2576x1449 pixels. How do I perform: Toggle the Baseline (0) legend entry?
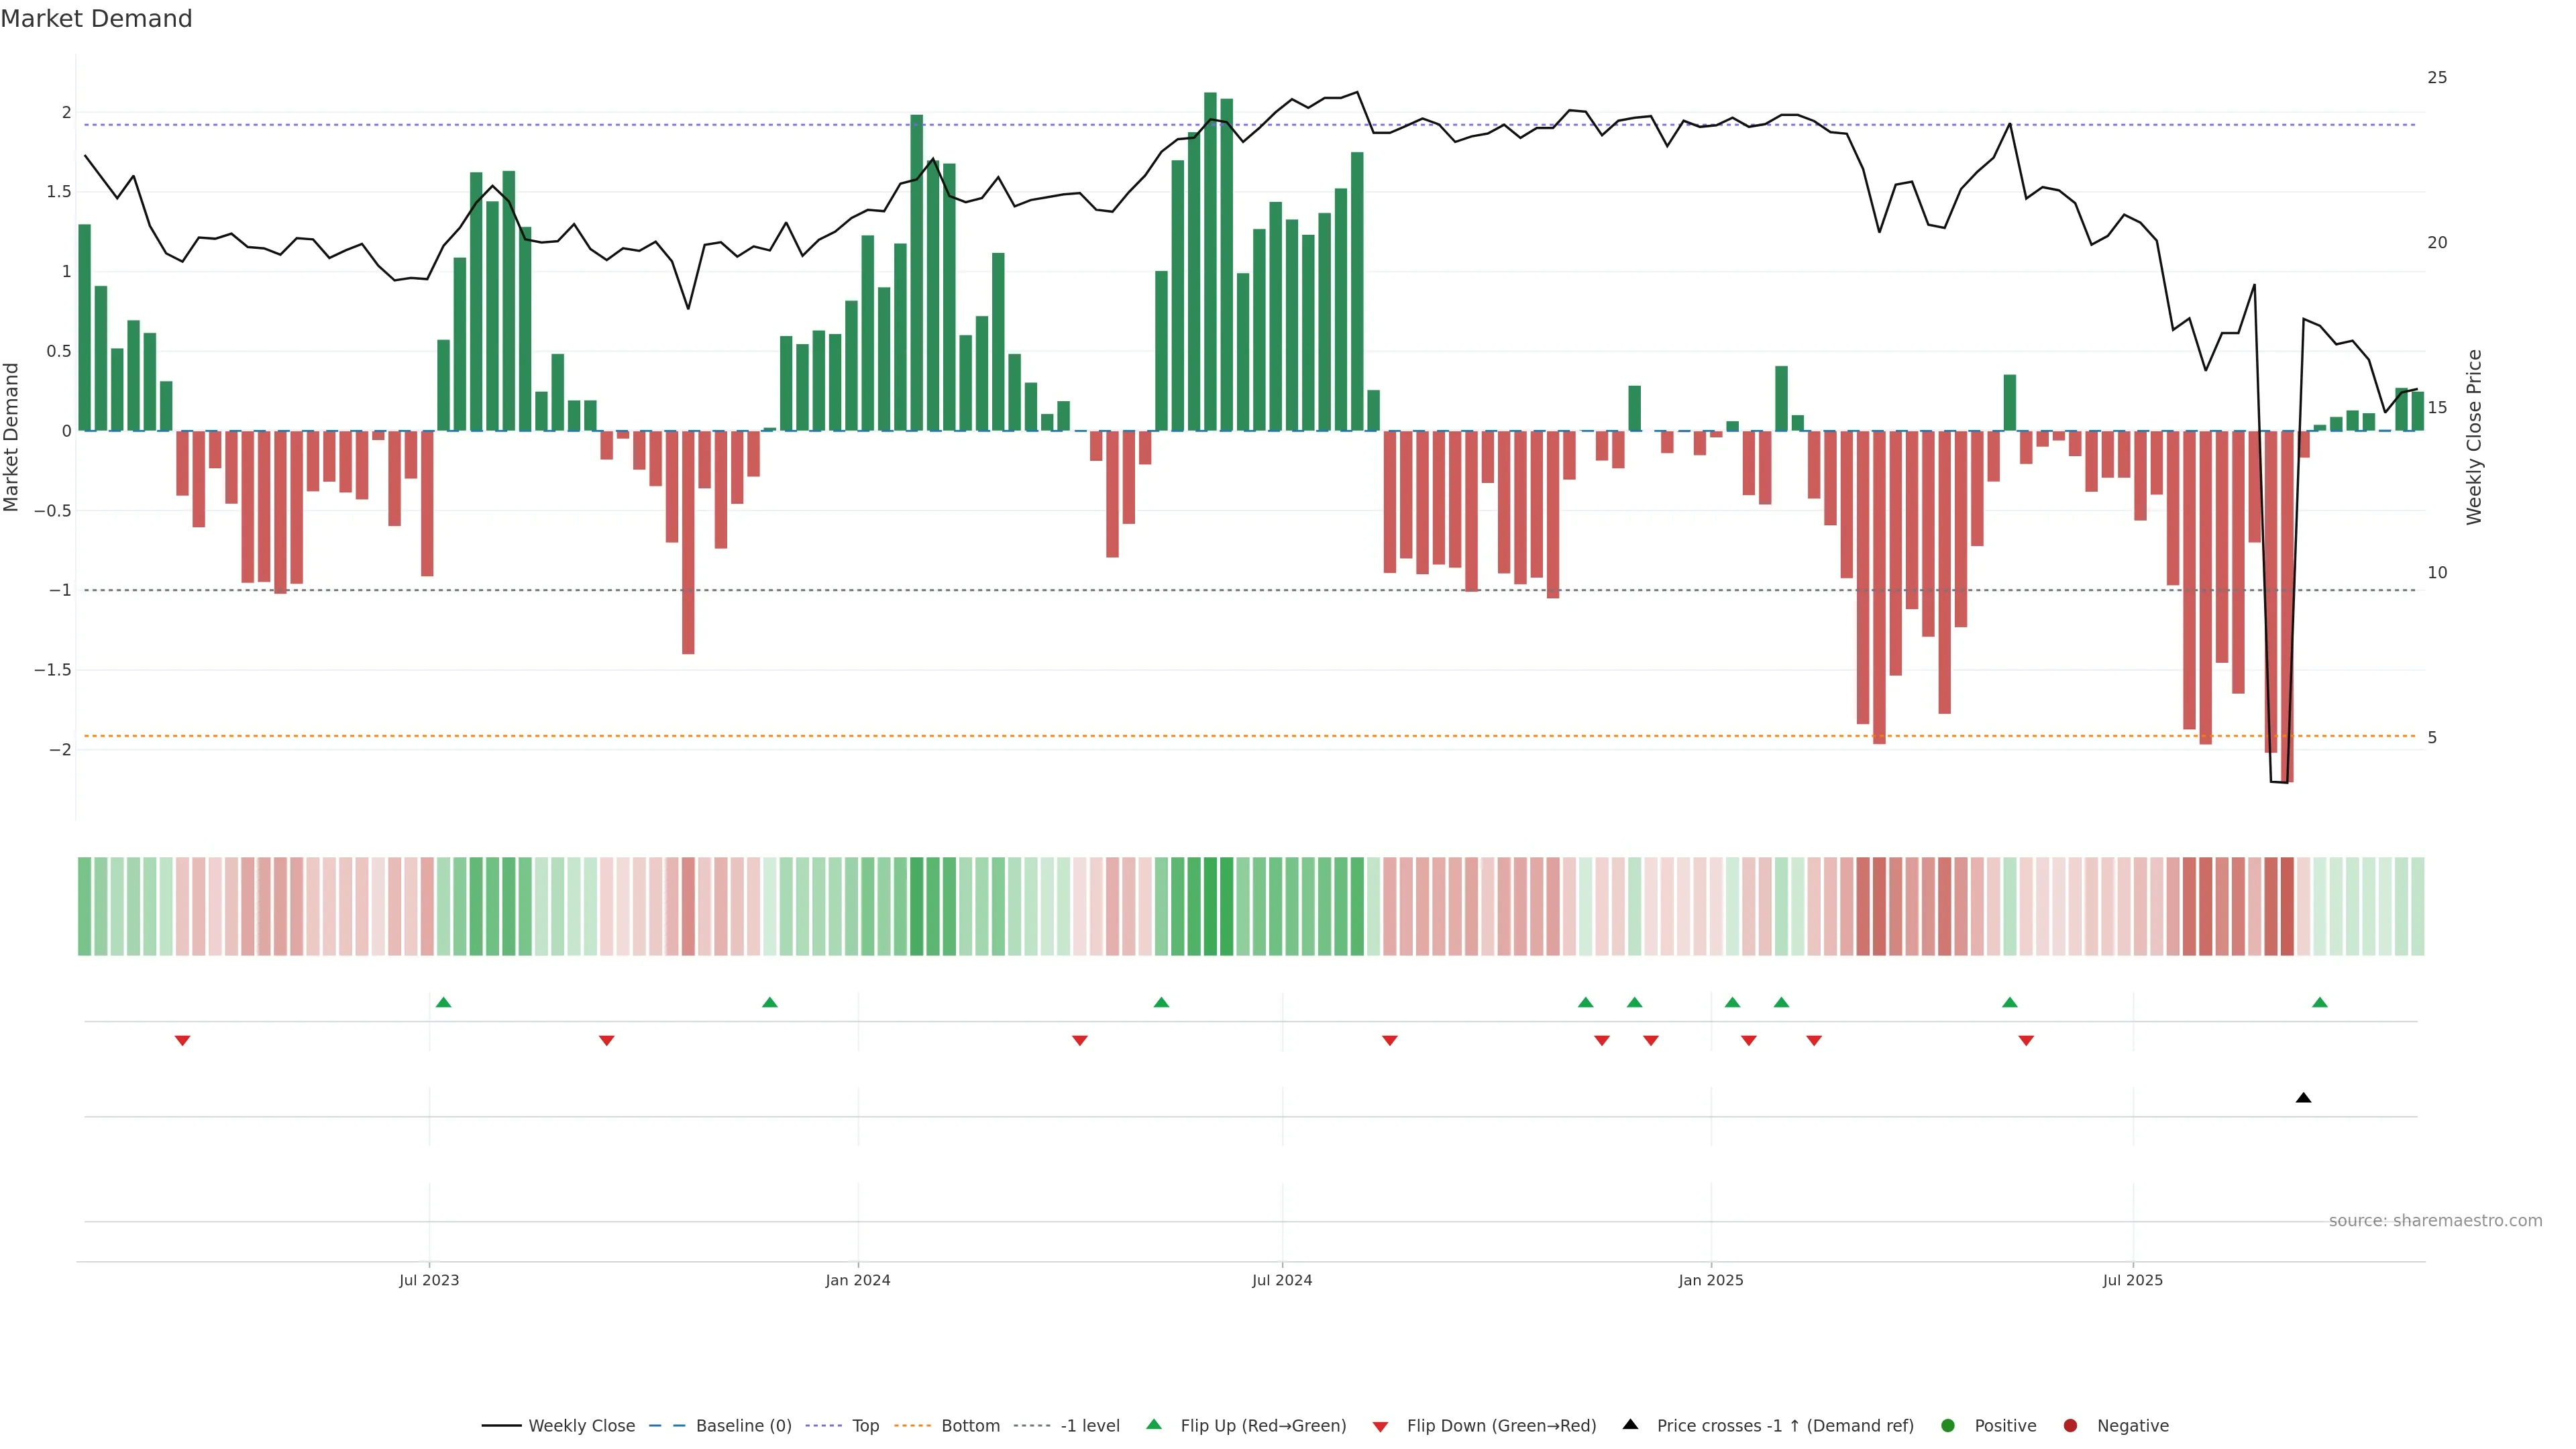[x=743, y=1426]
